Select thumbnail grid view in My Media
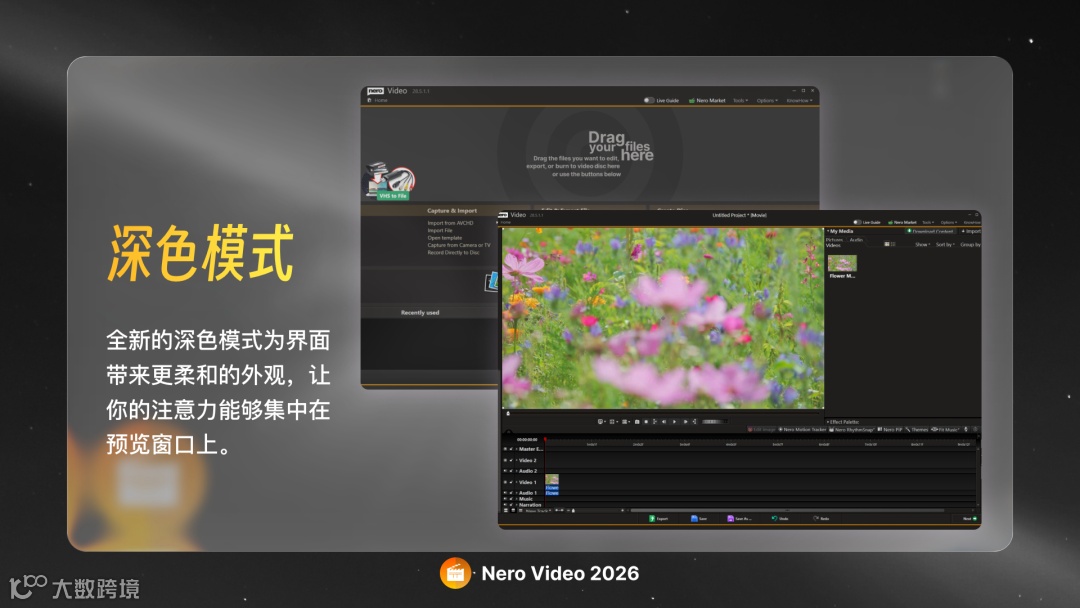Viewport: 1080px width, 608px height. 887,244
